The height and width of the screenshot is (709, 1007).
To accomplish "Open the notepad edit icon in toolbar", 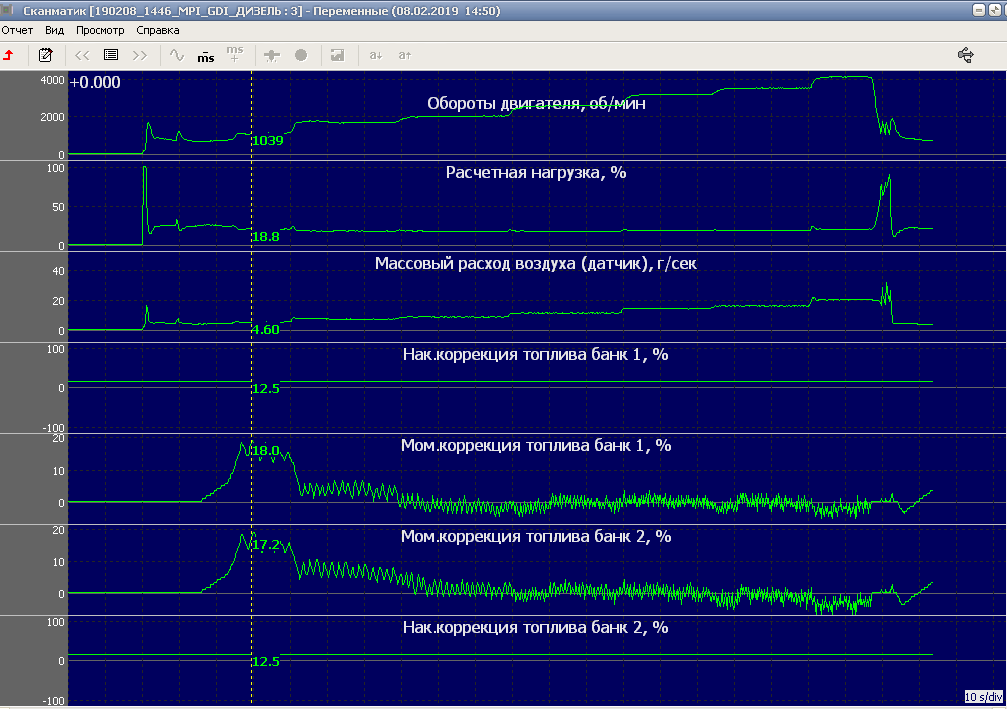I will 45,55.
